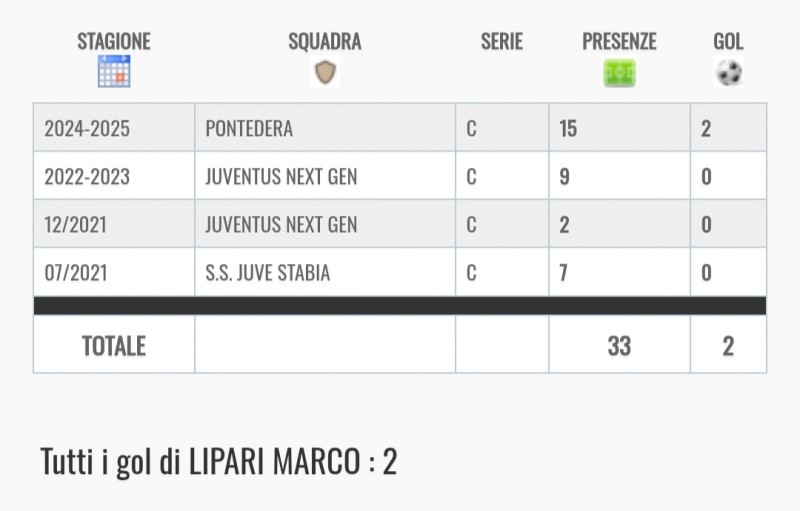Viewport: 800px width, 511px height.
Task: Click the black separator bar above TOTALE
Action: tap(400, 305)
